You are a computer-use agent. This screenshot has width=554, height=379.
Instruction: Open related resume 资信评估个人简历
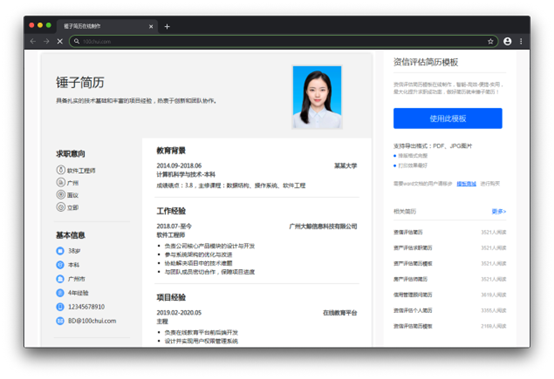coord(413,310)
